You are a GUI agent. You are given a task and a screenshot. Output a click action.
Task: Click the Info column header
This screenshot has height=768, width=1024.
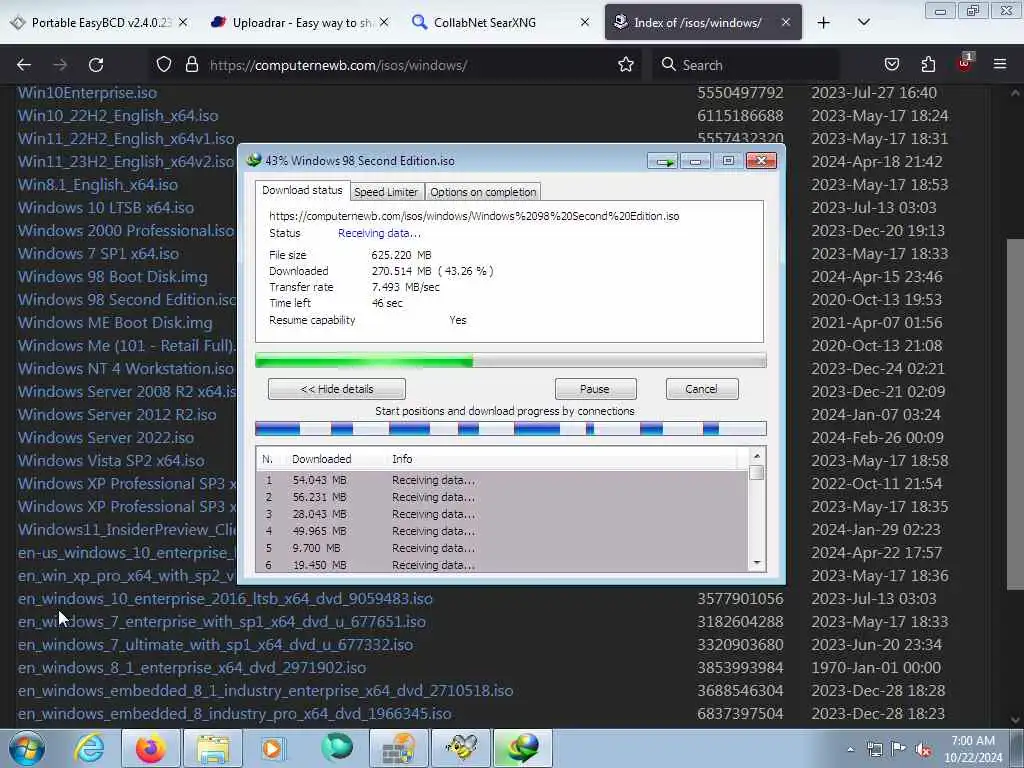402,459
